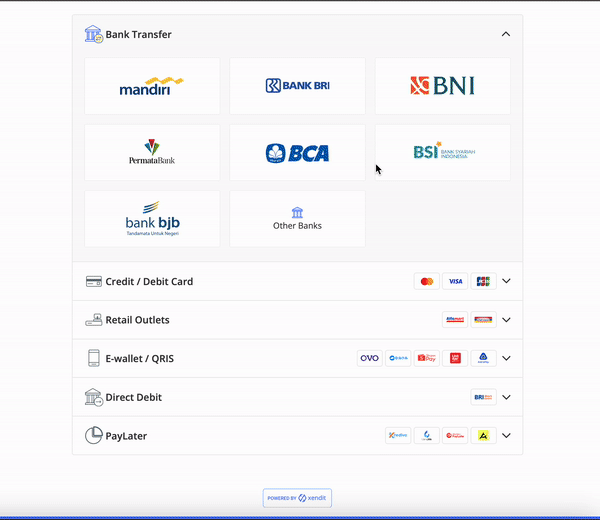Expand the E-wallet / QRIS chevron
The image size is (600, 520).
pos(506,359)
